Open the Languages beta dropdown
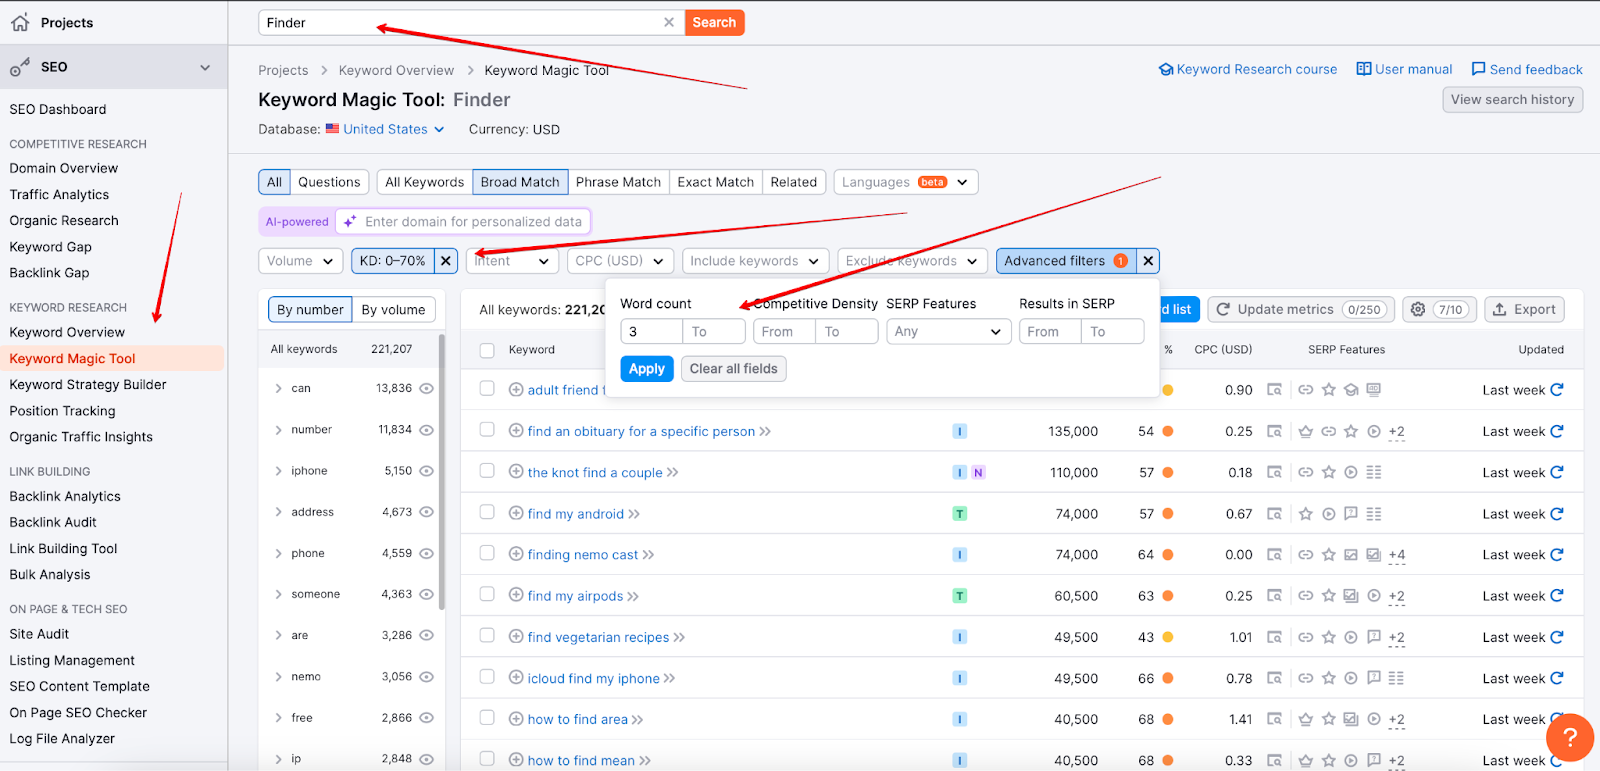The image size is (1600, 771). [906, 182]
